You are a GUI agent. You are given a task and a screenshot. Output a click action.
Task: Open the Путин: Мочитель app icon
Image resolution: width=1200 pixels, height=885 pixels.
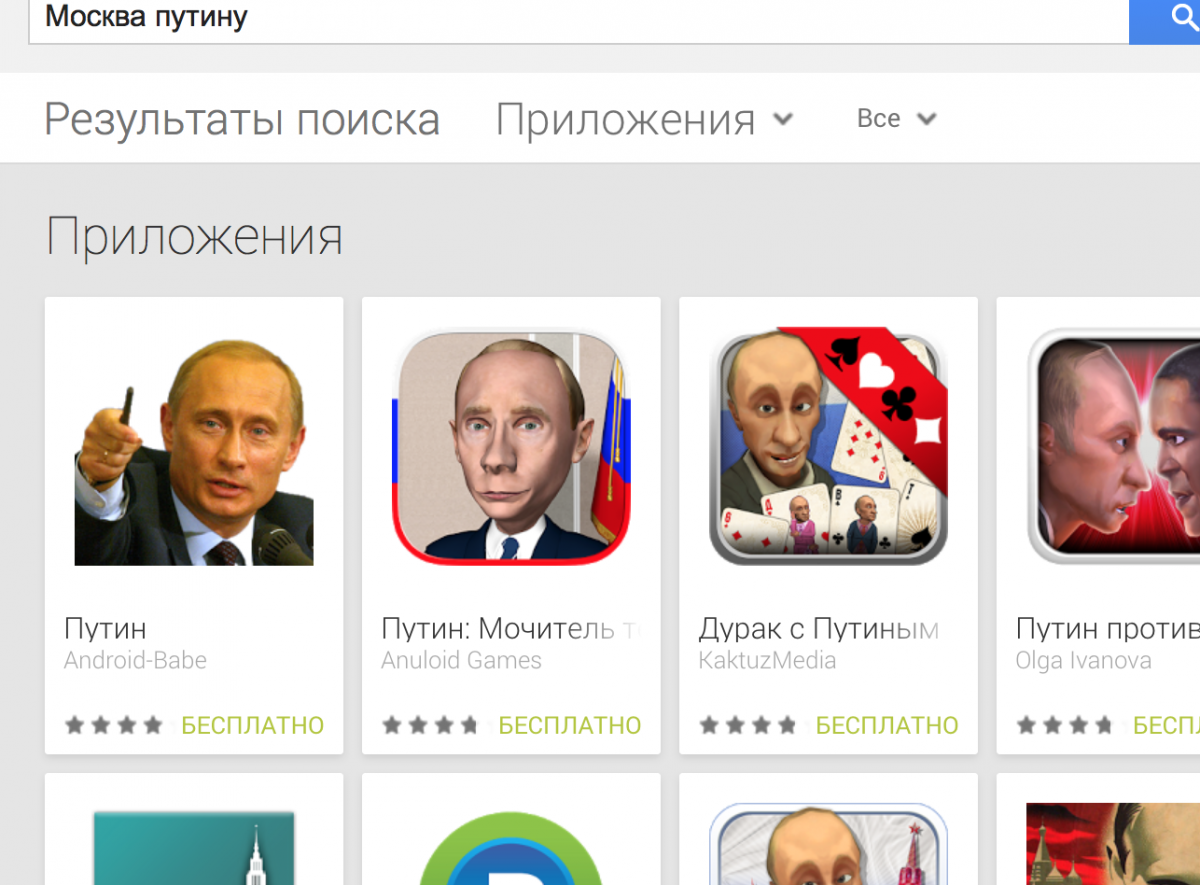coord(511,446)
